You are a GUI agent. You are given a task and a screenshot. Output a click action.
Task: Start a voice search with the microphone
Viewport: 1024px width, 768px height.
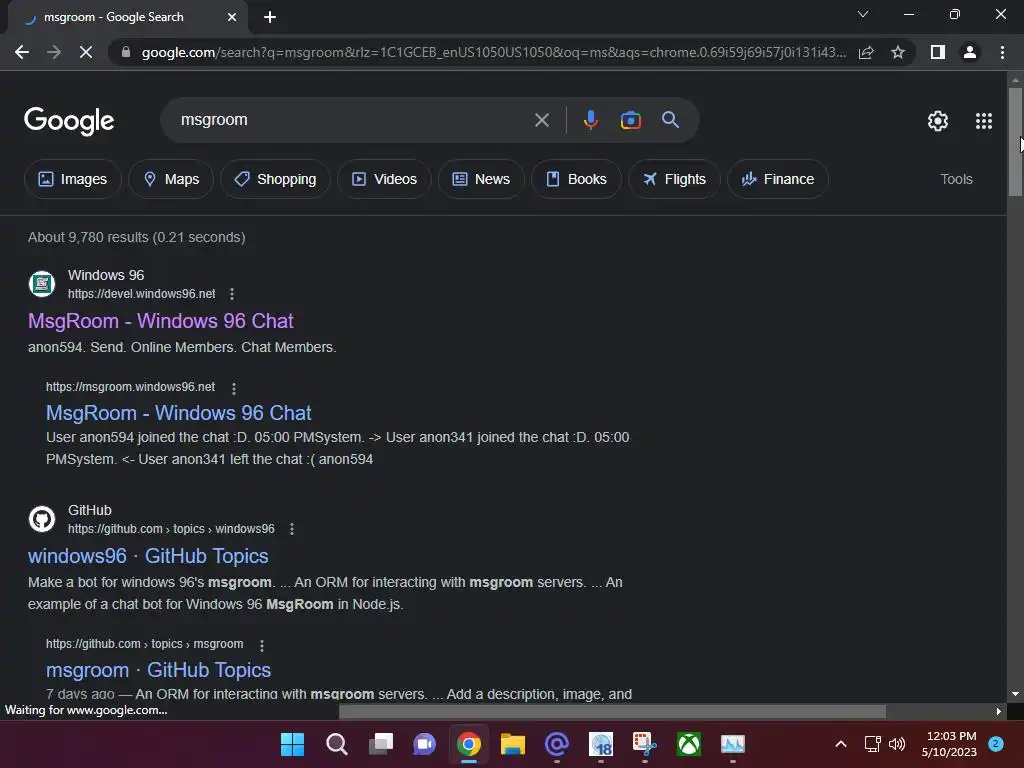coord(591,120)
